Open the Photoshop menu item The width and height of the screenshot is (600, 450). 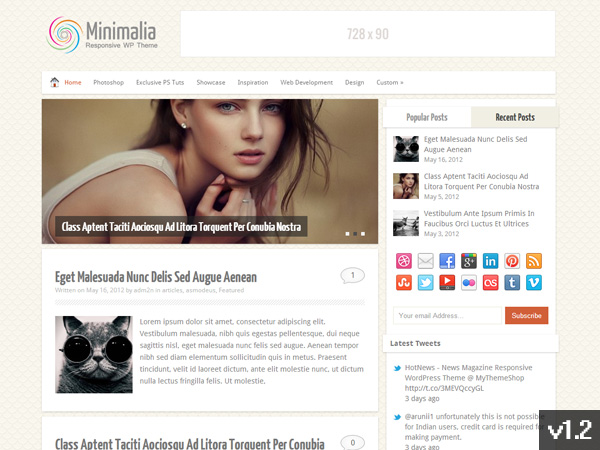coord(109,82)
